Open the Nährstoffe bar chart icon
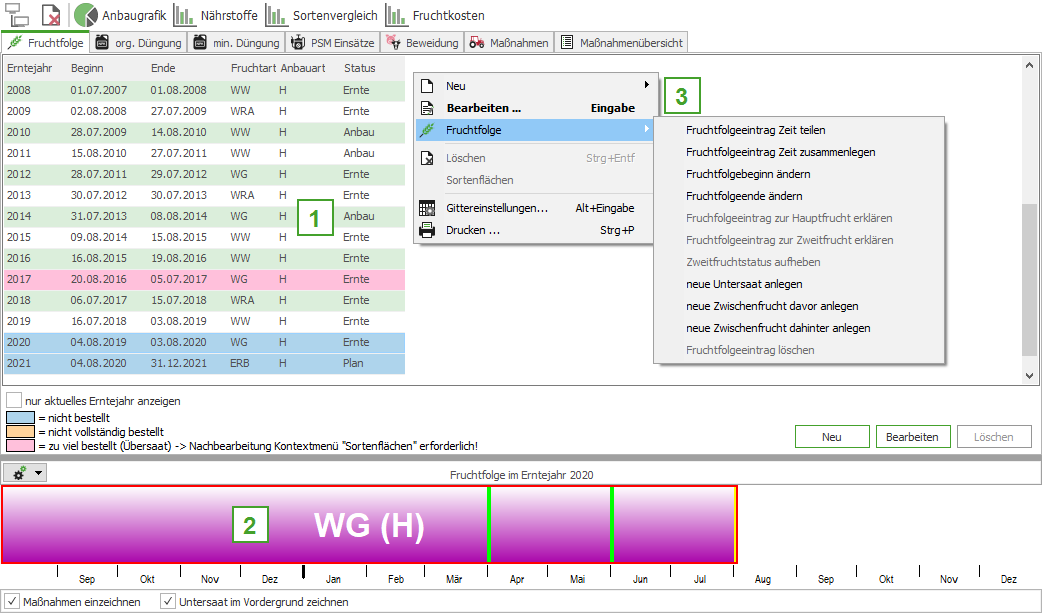 pos(184,15)
